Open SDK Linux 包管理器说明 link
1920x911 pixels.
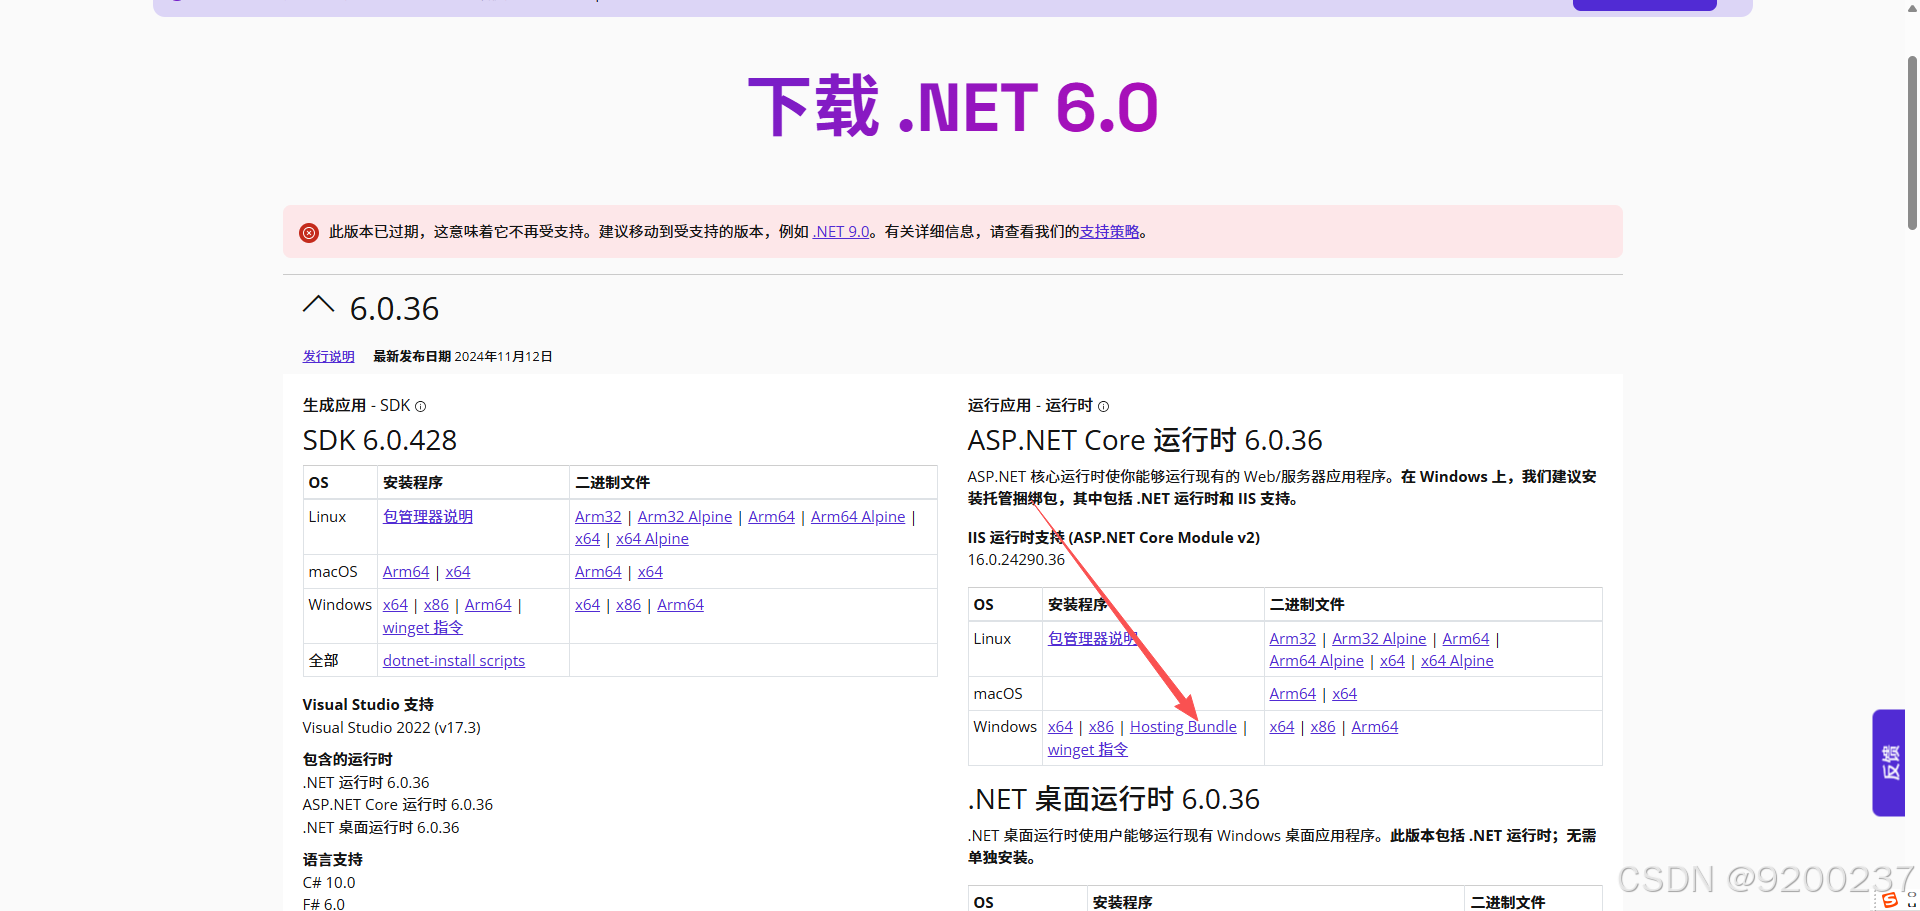pyautogui.click(x=427, y=516)
